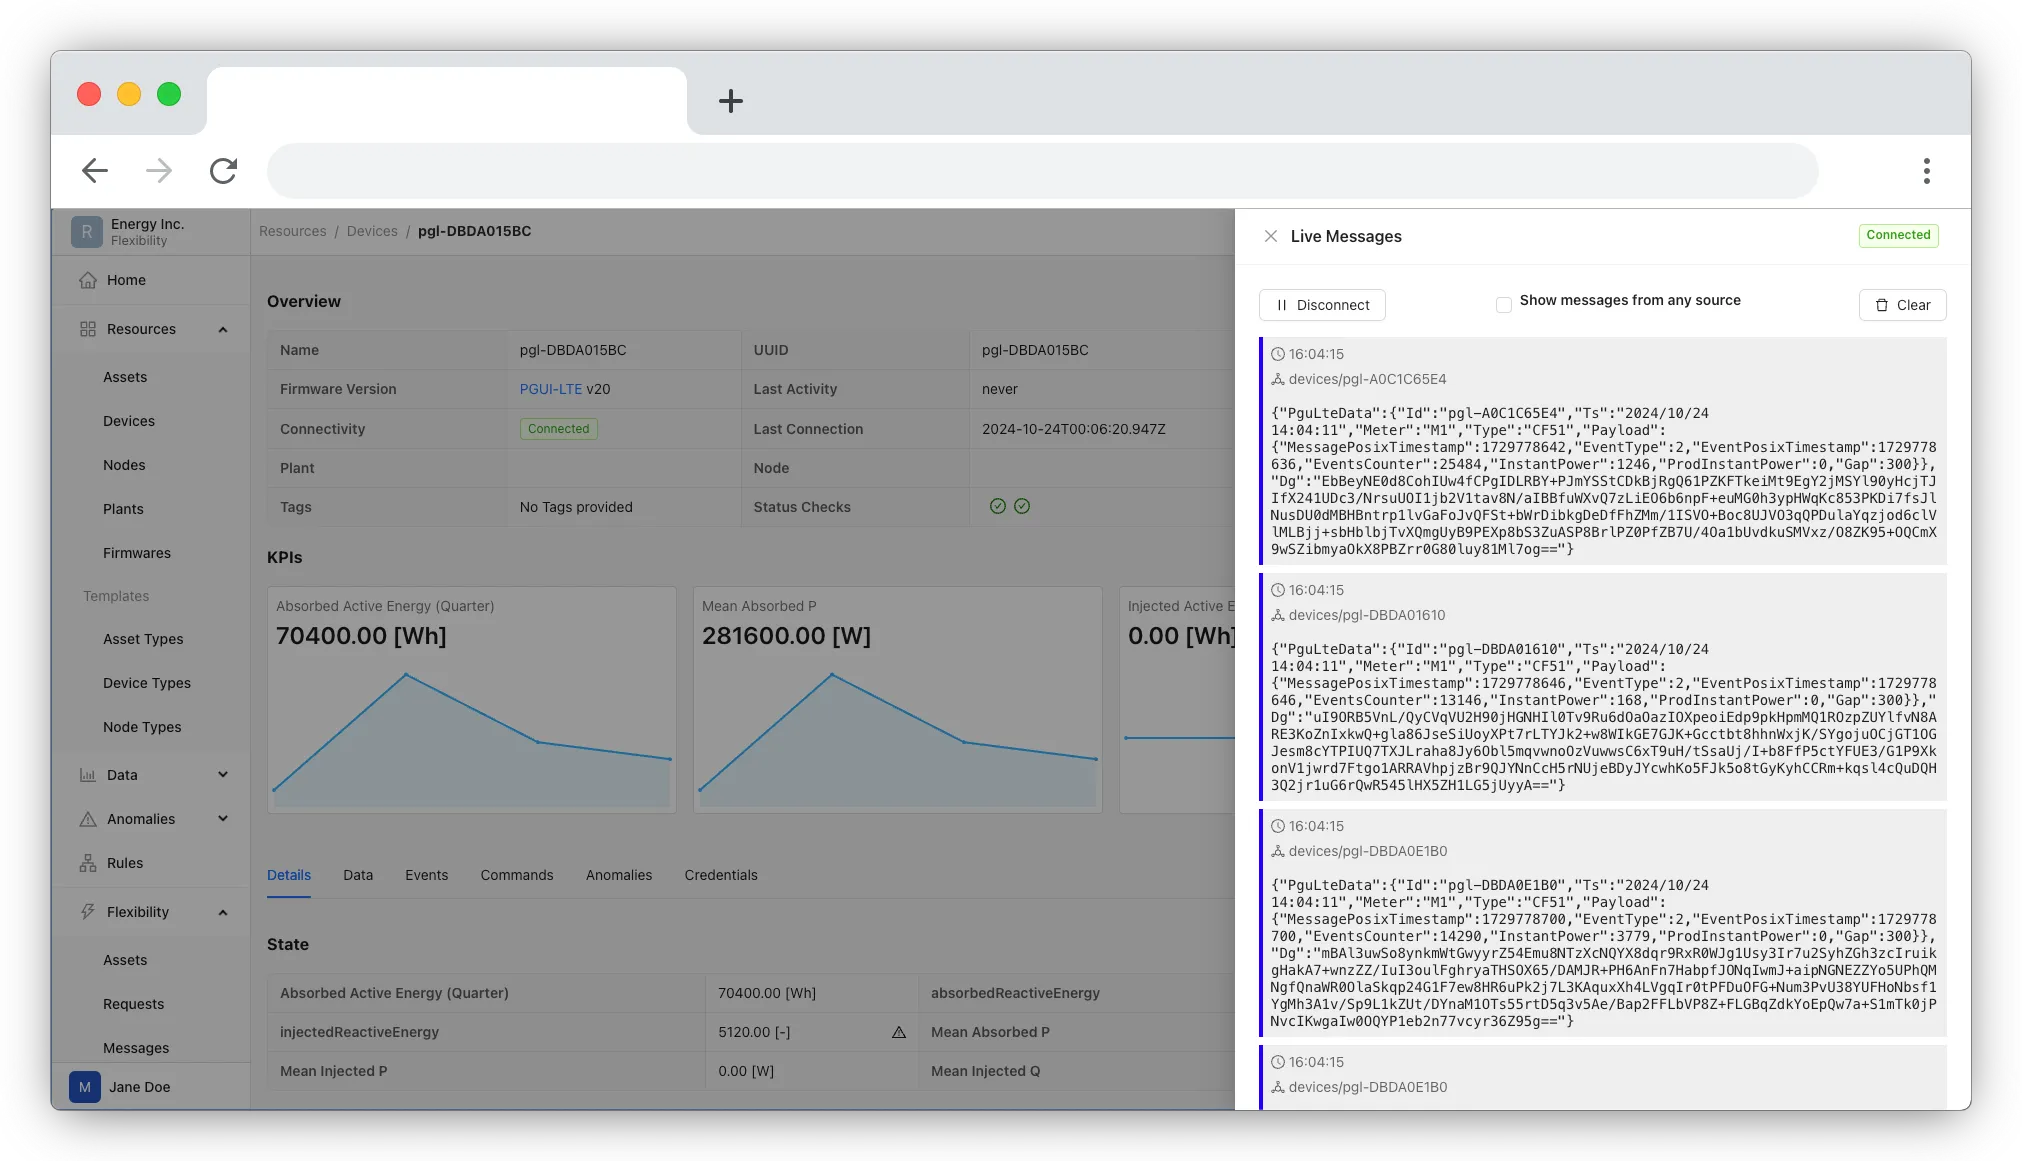Screen dimensions: 2022x1161
Task: Open Firmwares in the sidebar
Action: click(x=137, y=553)
